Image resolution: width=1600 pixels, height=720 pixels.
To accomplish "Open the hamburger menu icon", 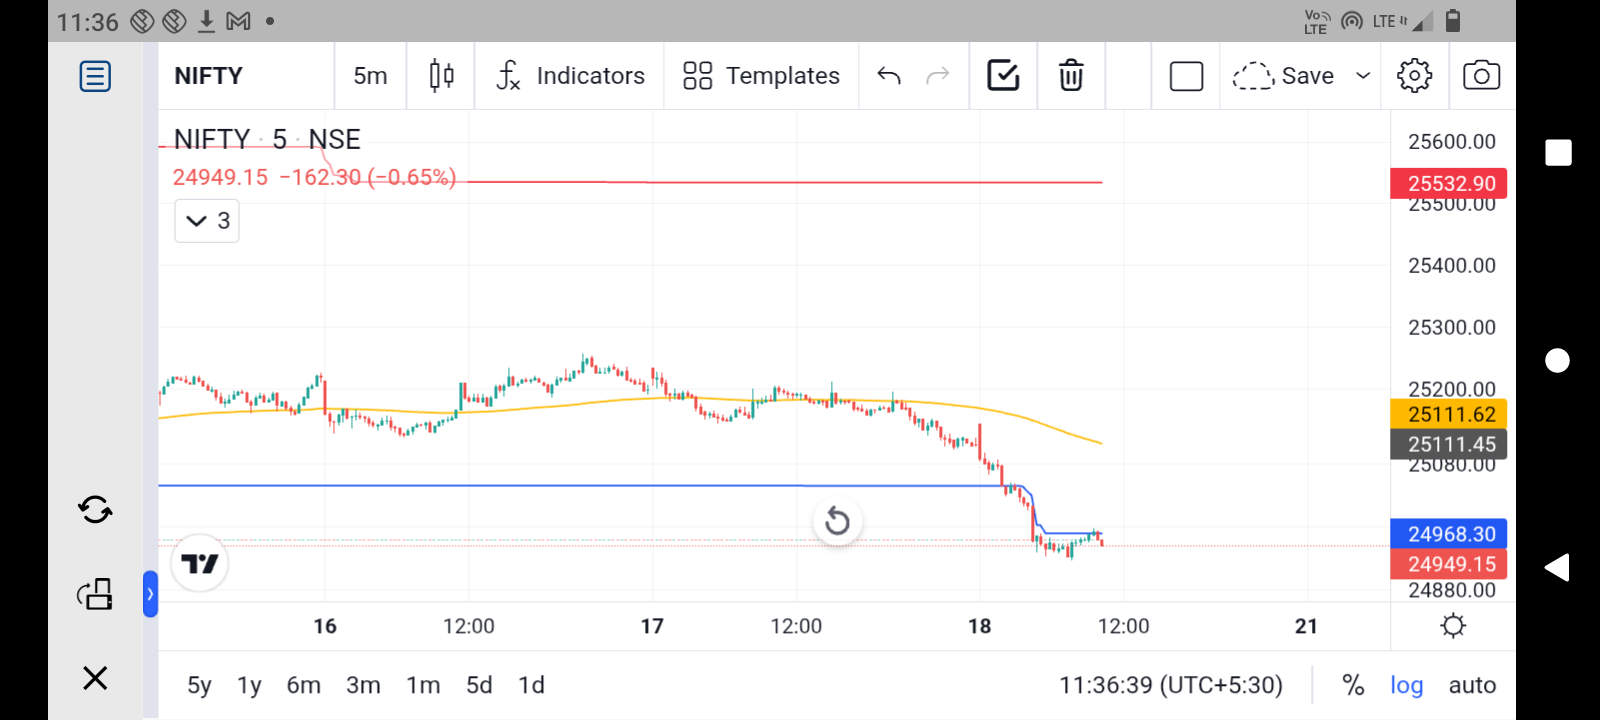I will [95, 76].
